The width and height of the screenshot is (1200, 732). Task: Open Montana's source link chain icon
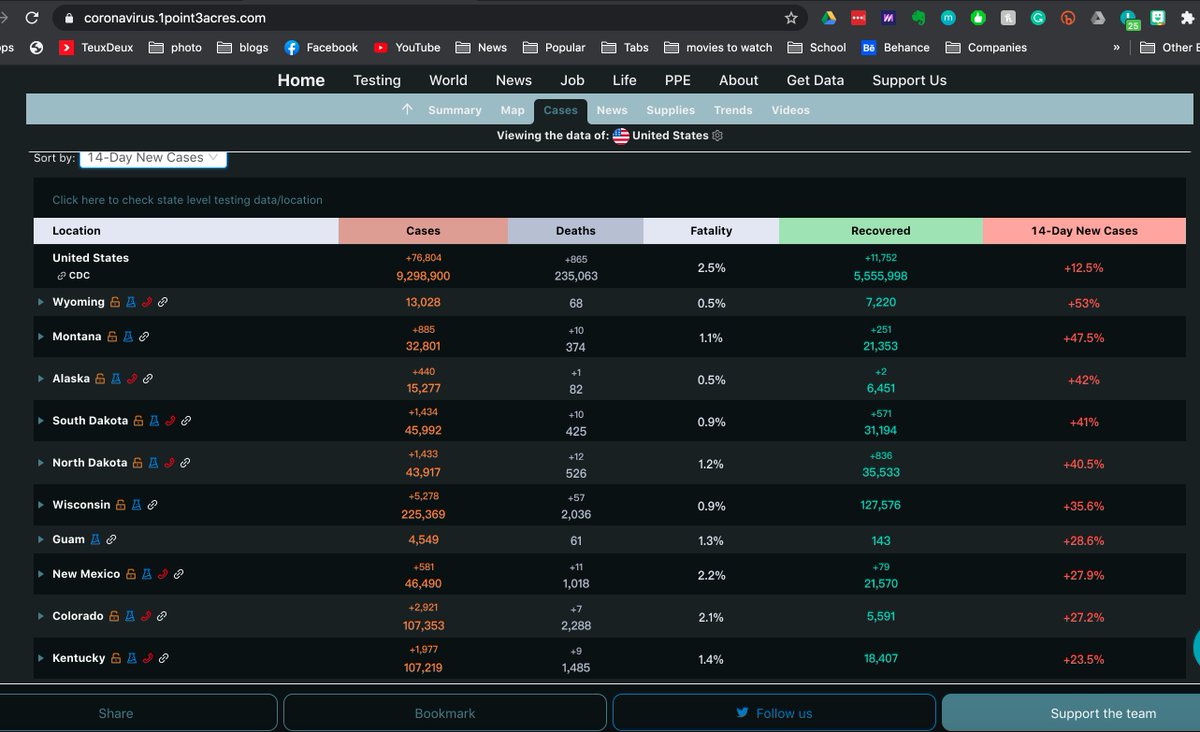pyautogui.click(x=144, y=337)
